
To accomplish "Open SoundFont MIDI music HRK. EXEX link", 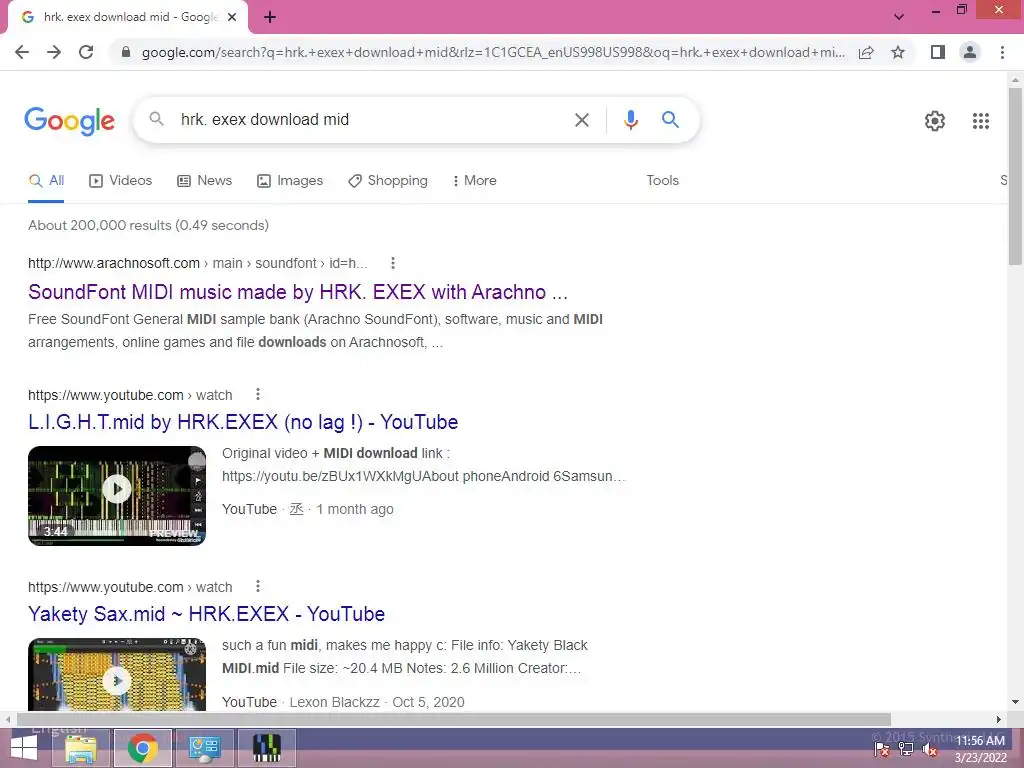I will tap(298, 292).
